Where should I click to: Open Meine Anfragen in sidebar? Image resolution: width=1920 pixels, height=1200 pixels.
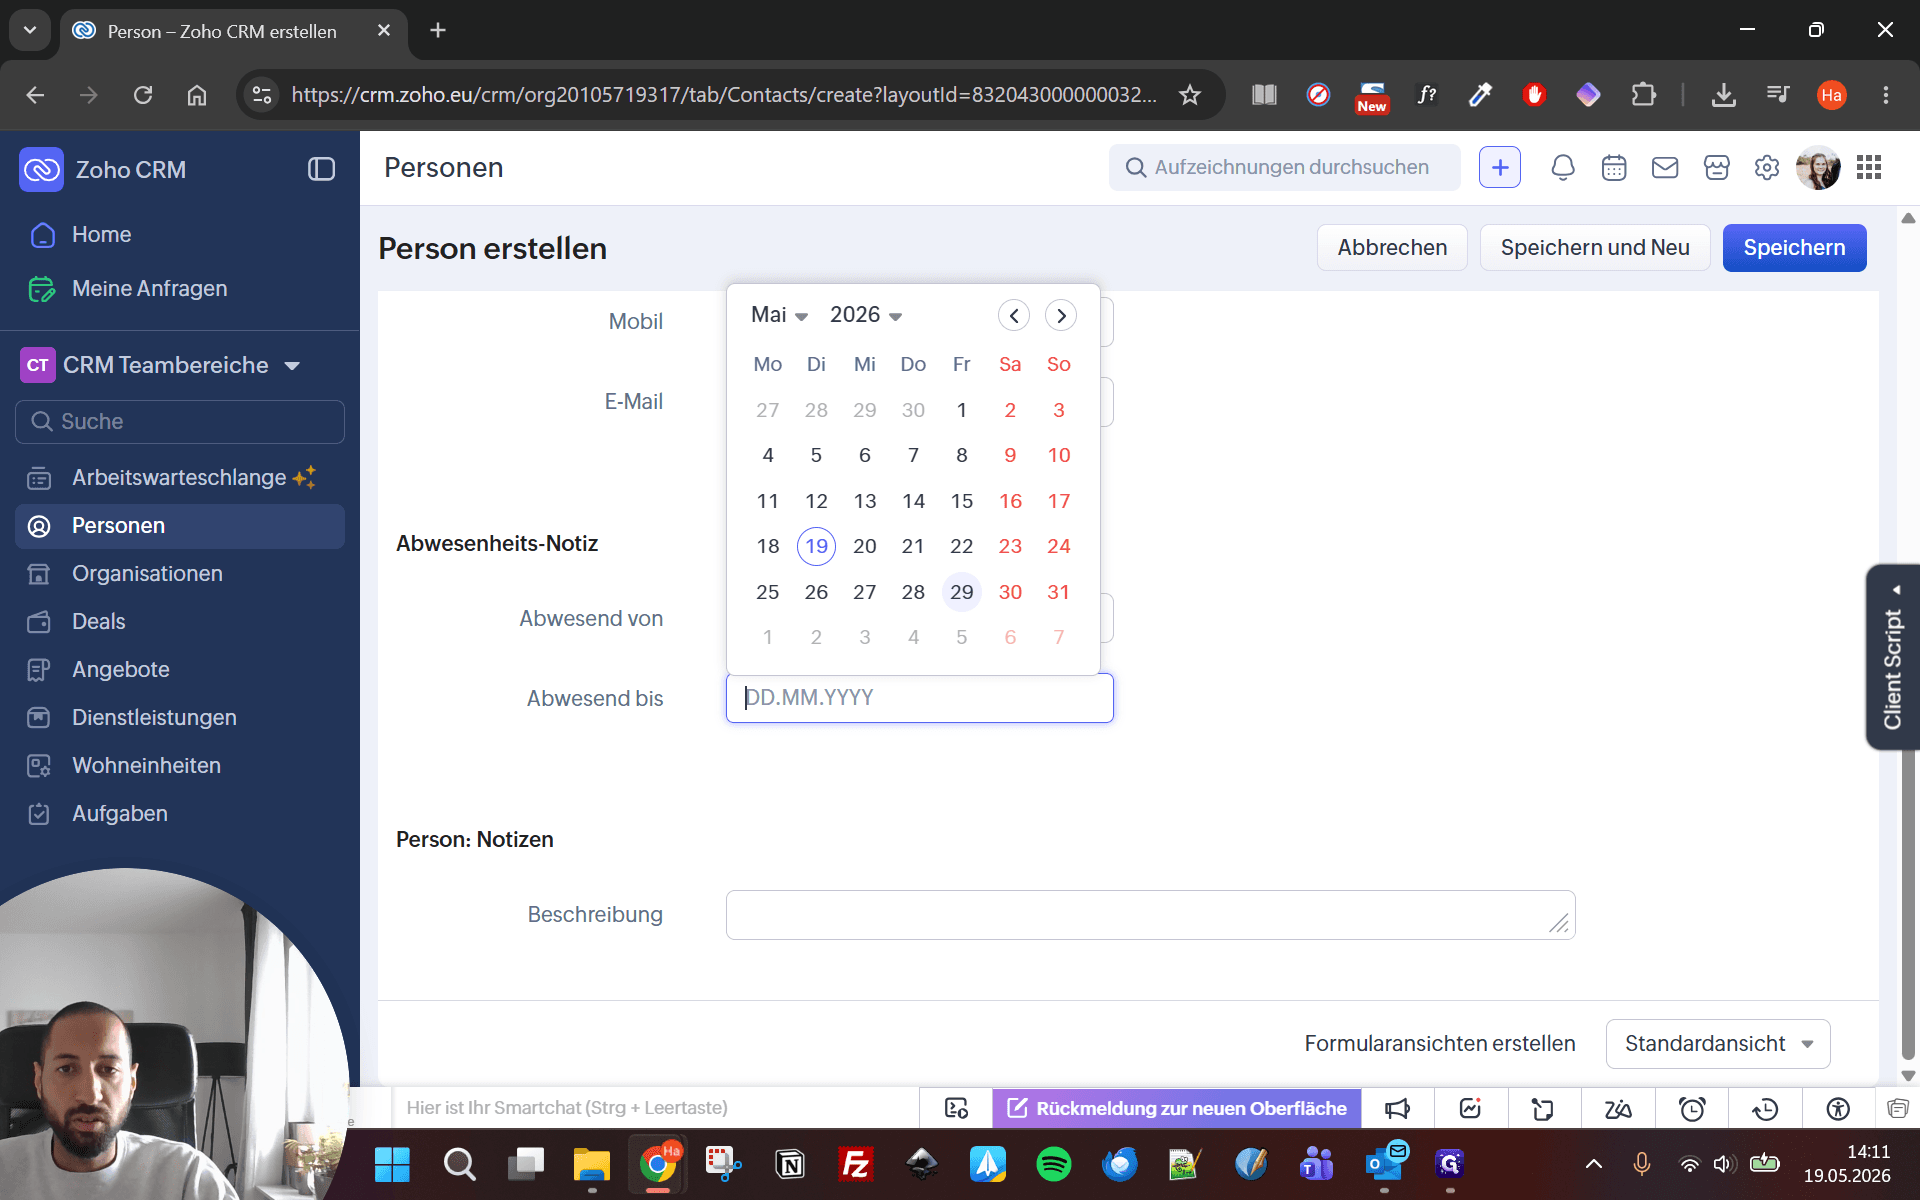(x=149, y=289)
